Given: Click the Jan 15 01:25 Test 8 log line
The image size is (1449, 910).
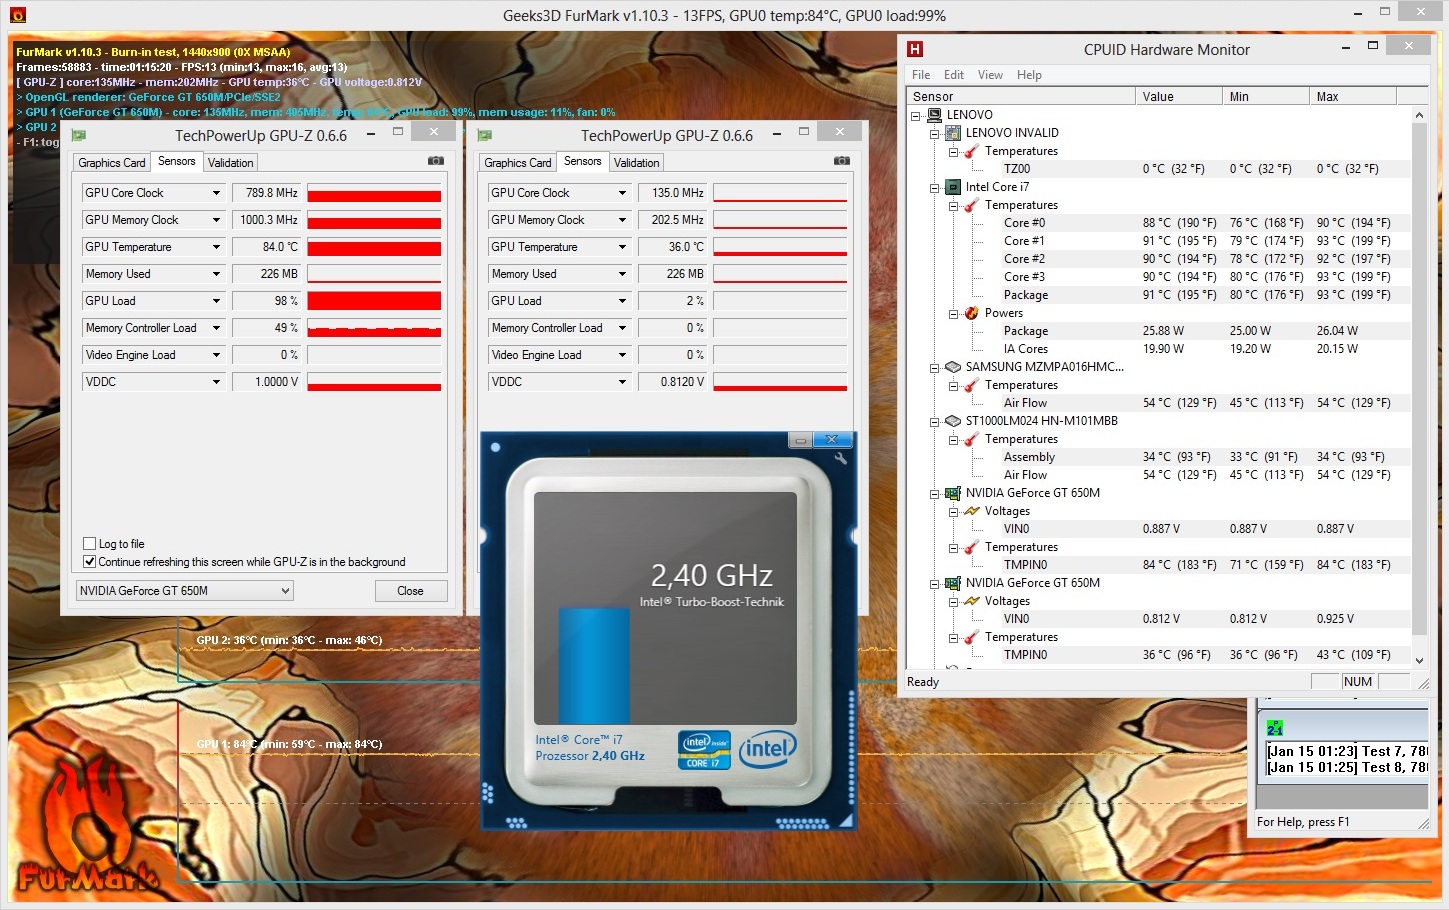Looking at the screenshot, I should 1347,767.
